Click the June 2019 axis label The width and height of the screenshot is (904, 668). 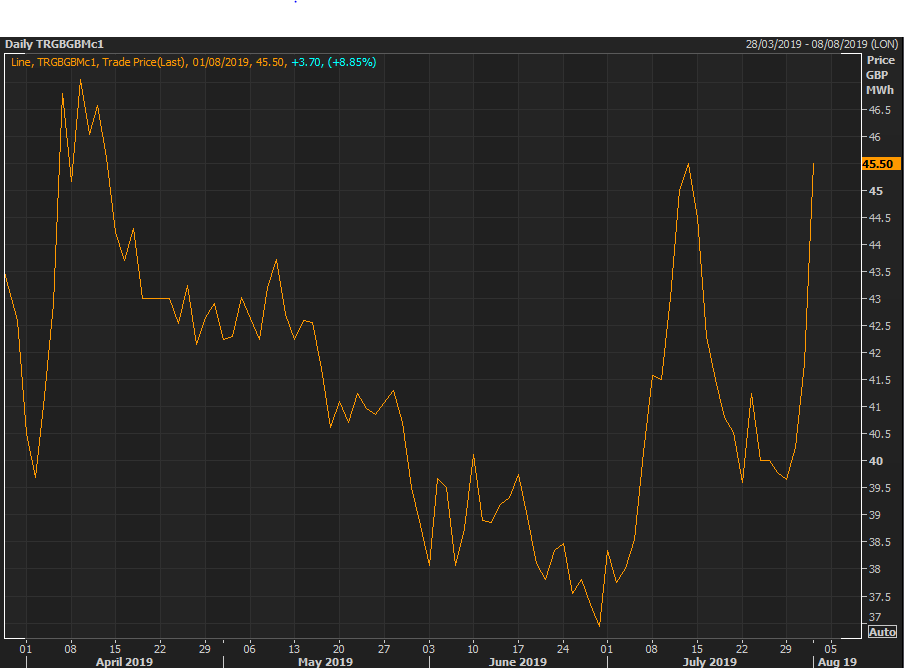coord(517,662)
